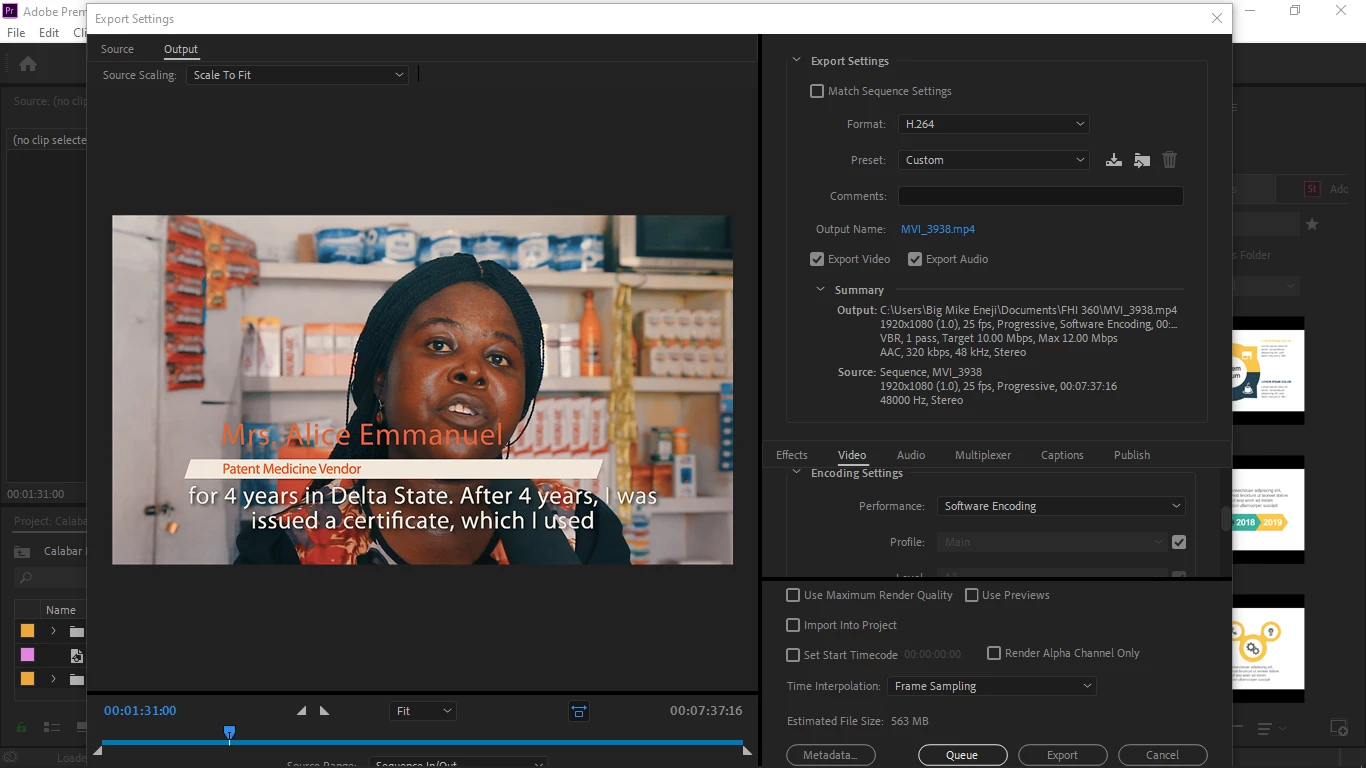Click the timeline end out-point marker

747,750
